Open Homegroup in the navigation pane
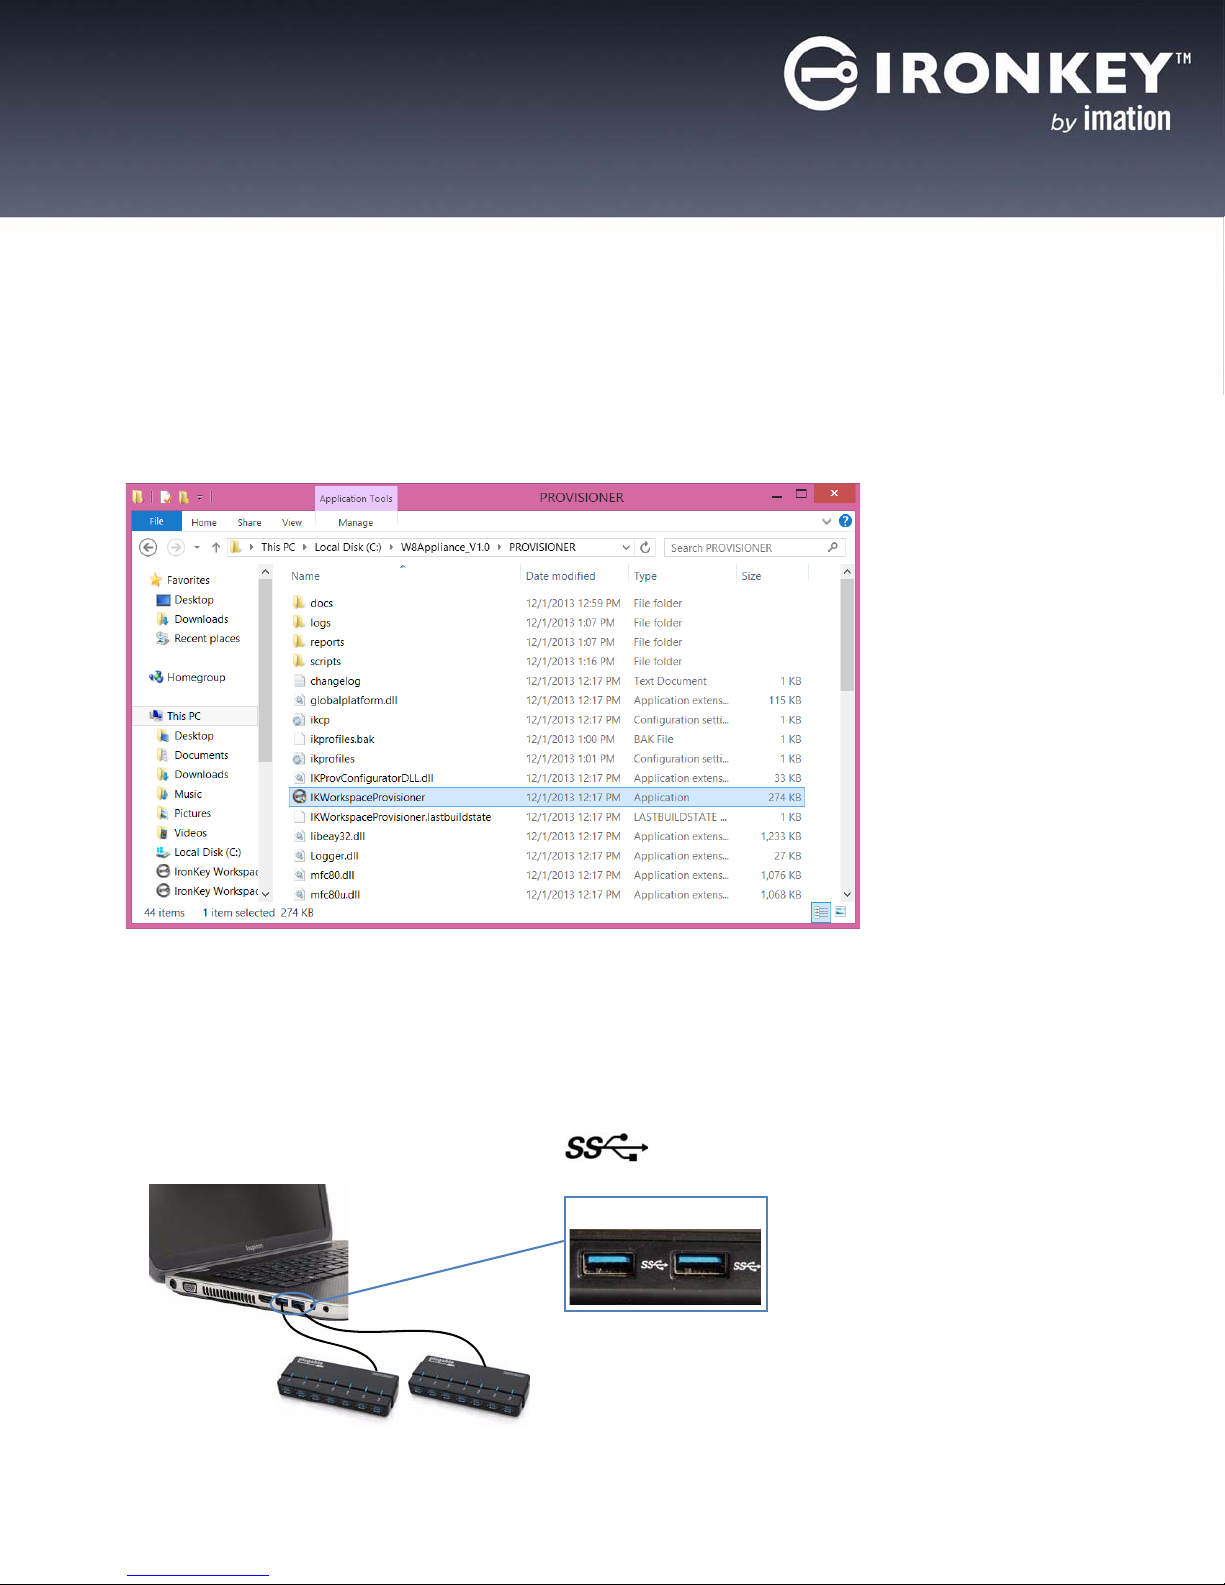The width and height of the screenshot is (1225, 1585). pyautogui.click(x=196, y=677)
